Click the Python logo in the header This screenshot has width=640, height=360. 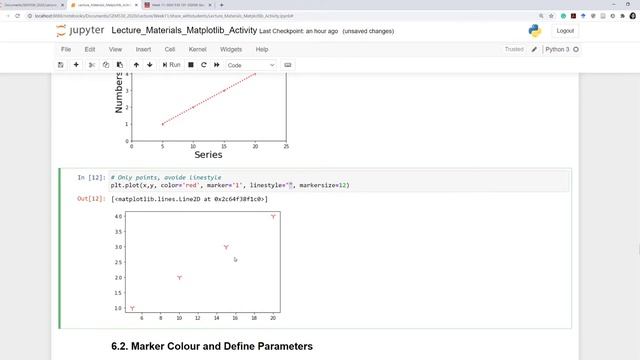(535, 31)
